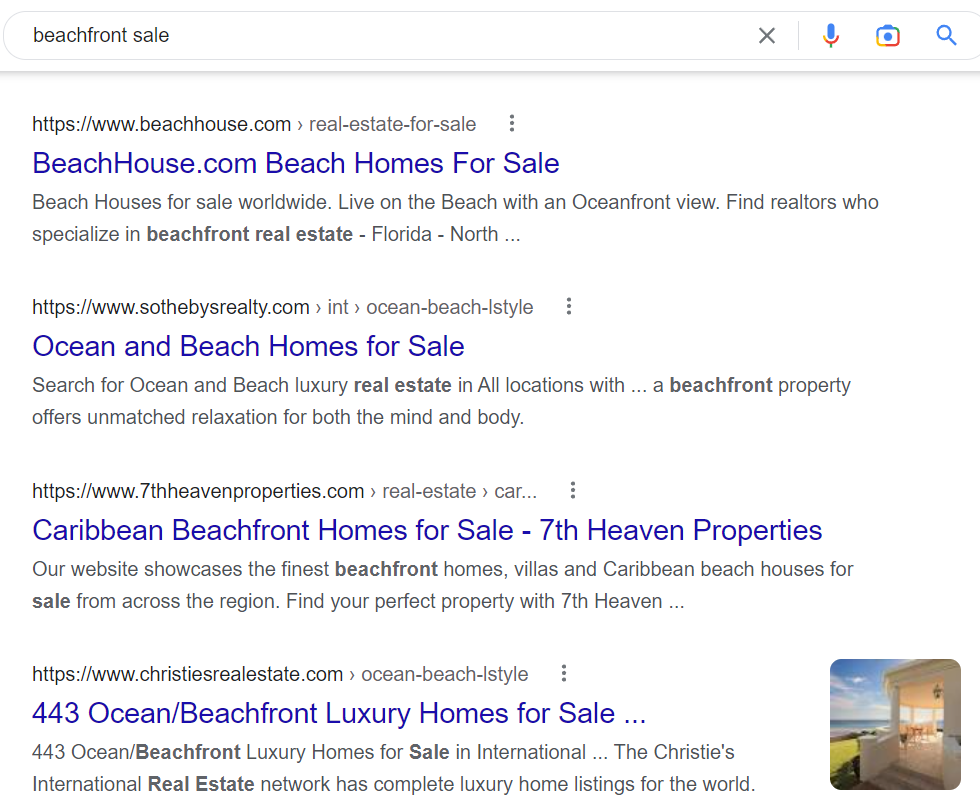Image resolution: width=980 pixels, height=810 pixels.
Task: Start a voice search via the microphone icon
Action: click(831, 35)
